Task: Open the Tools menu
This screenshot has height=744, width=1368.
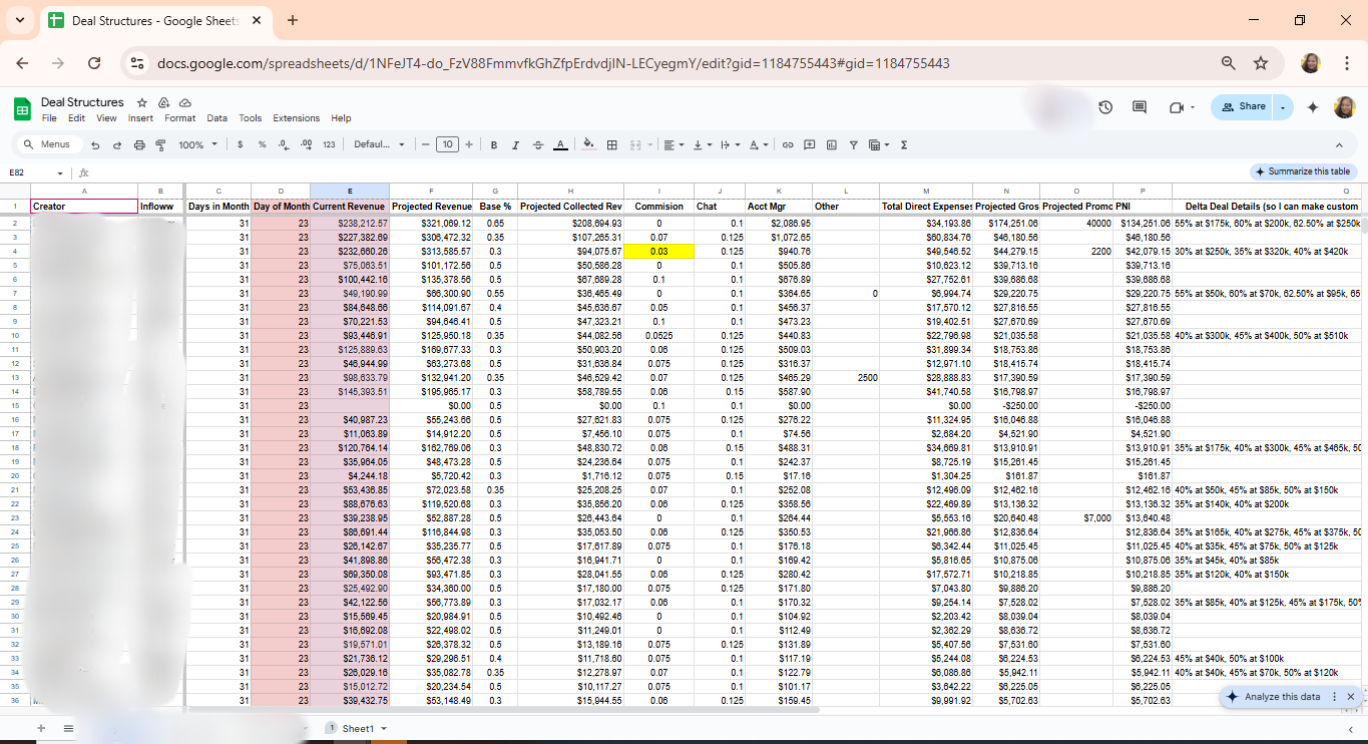Action: [x=250, y=118]
